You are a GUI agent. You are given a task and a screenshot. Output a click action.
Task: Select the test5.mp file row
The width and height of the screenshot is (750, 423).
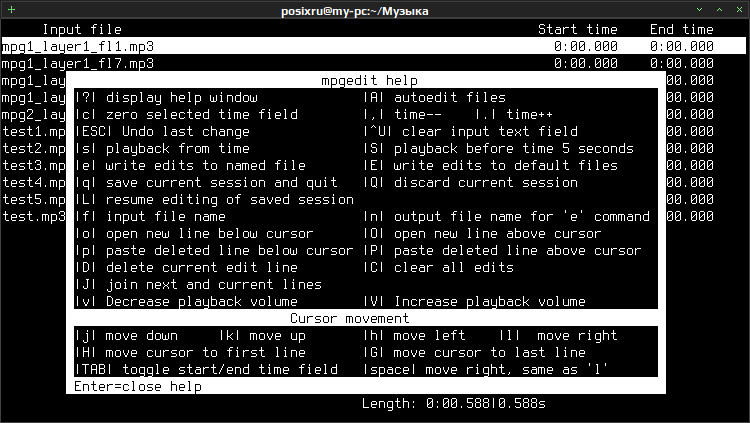click(x=33, y=200)
